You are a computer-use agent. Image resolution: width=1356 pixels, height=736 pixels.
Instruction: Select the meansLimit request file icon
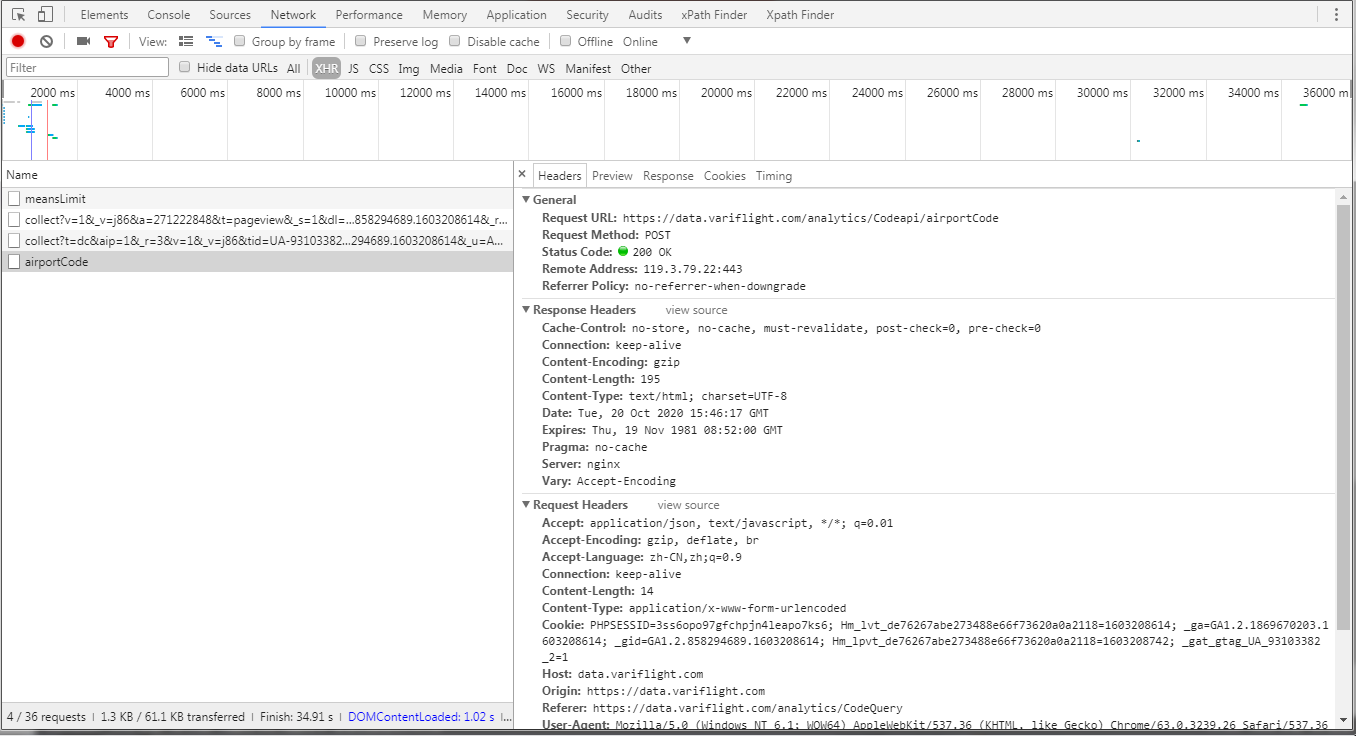[x=14, y=199]
